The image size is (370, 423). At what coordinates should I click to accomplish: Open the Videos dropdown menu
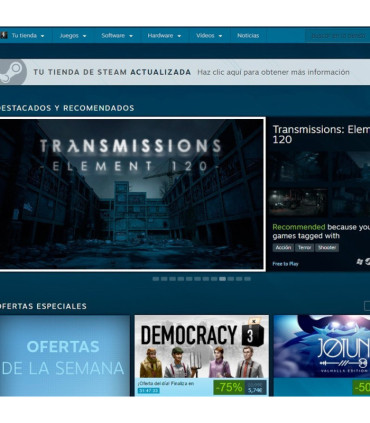pyautogui.click(x=209, y=36)
